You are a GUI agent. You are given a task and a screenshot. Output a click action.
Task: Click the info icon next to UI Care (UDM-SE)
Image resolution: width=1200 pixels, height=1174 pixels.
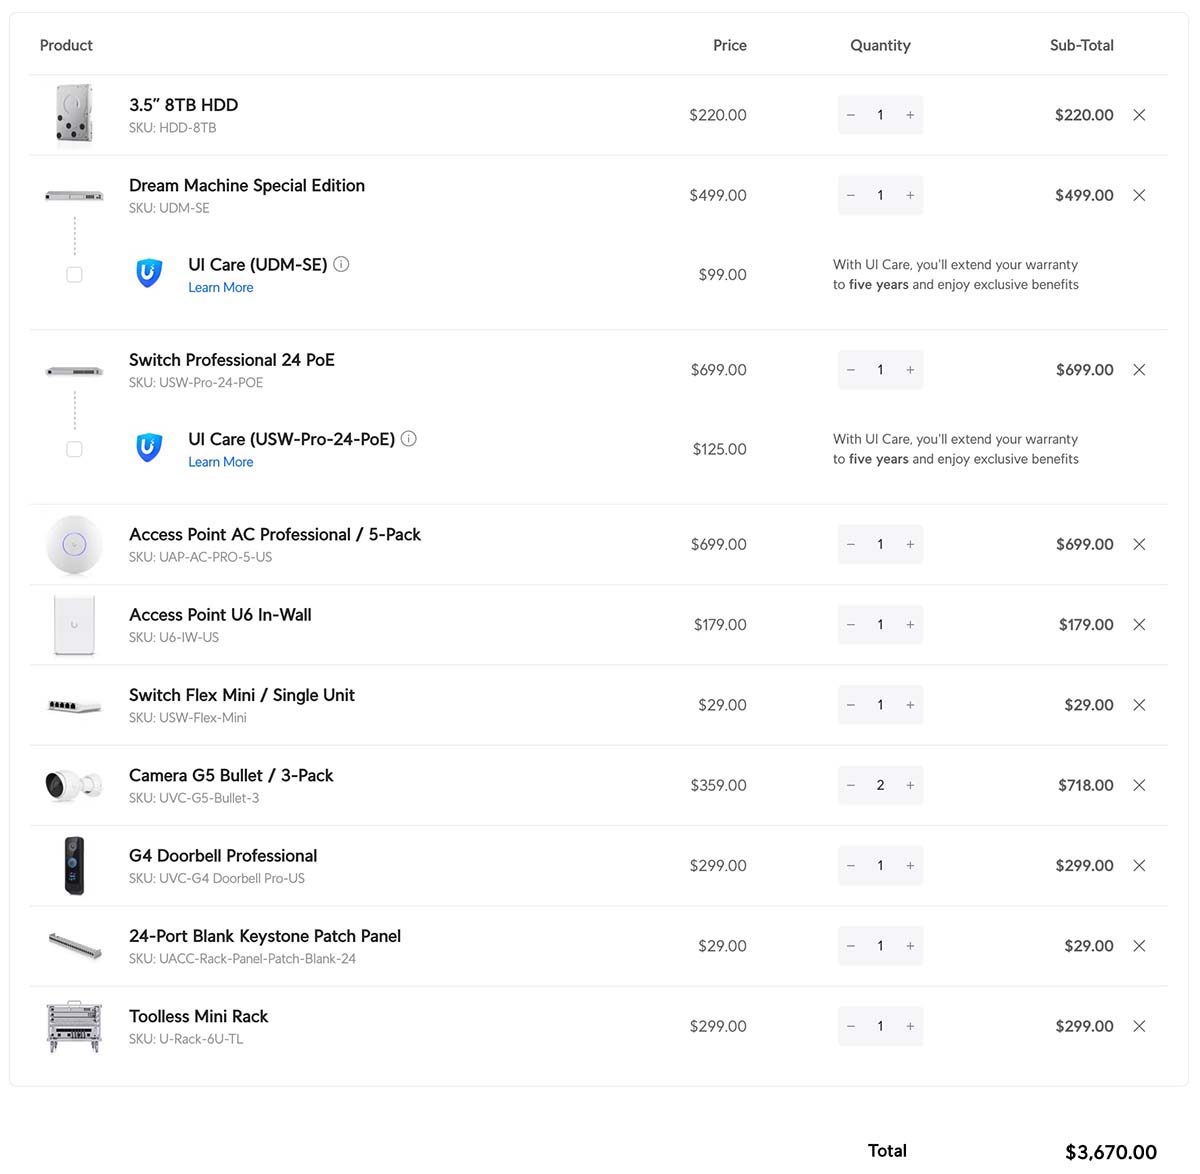click(341, 264)
